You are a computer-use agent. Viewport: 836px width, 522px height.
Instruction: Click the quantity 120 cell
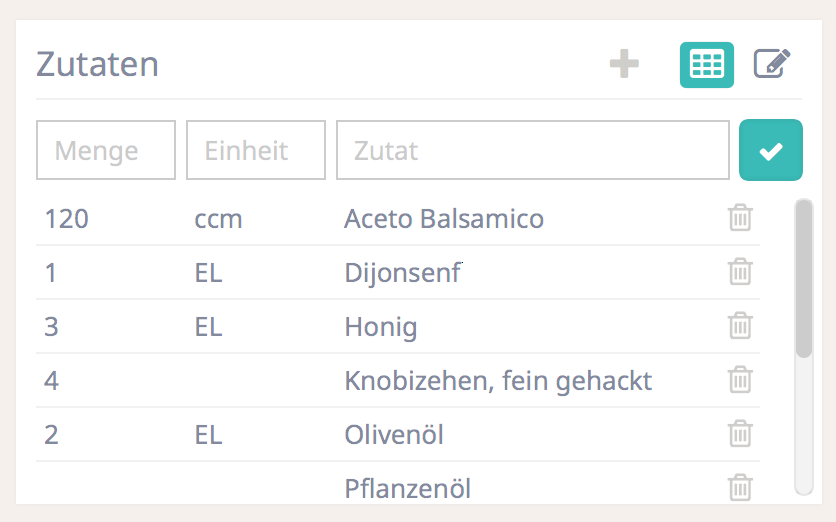67,218
